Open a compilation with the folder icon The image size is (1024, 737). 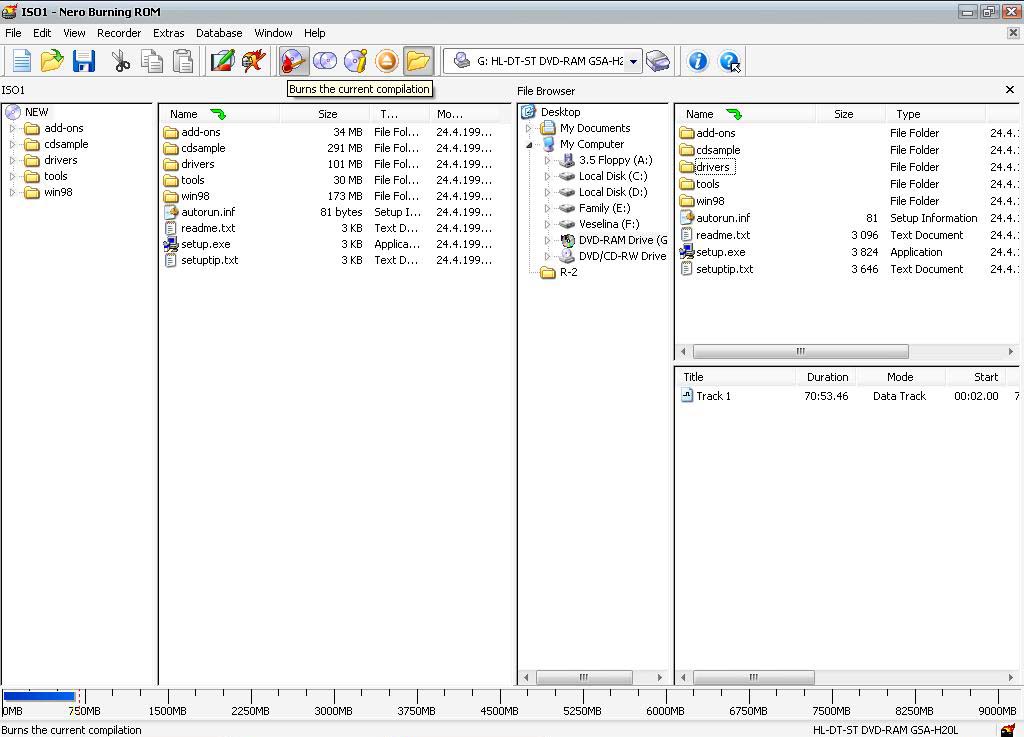(52, 61)
